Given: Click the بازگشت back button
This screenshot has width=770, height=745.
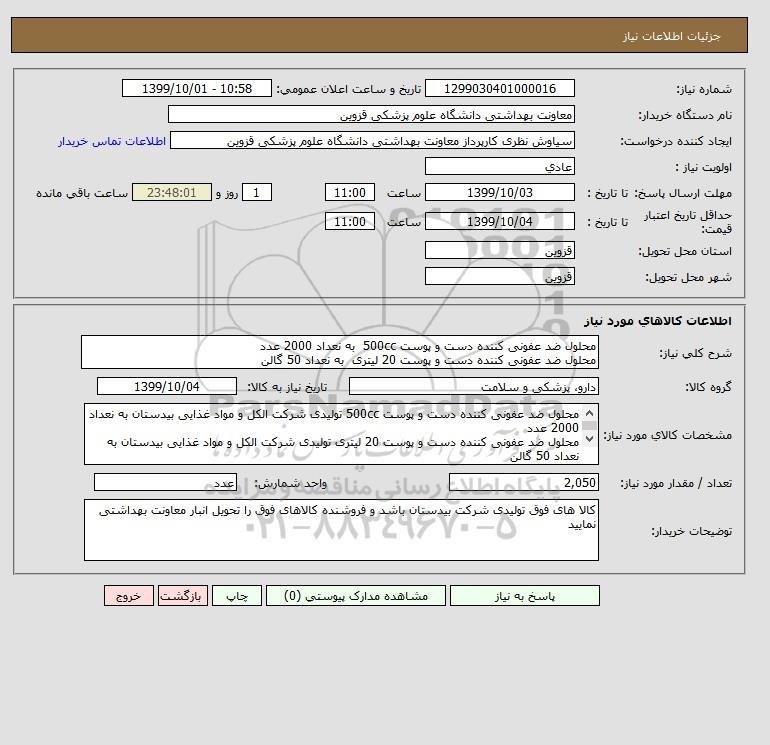Looking at the screenshot, I should coord(183,596).
